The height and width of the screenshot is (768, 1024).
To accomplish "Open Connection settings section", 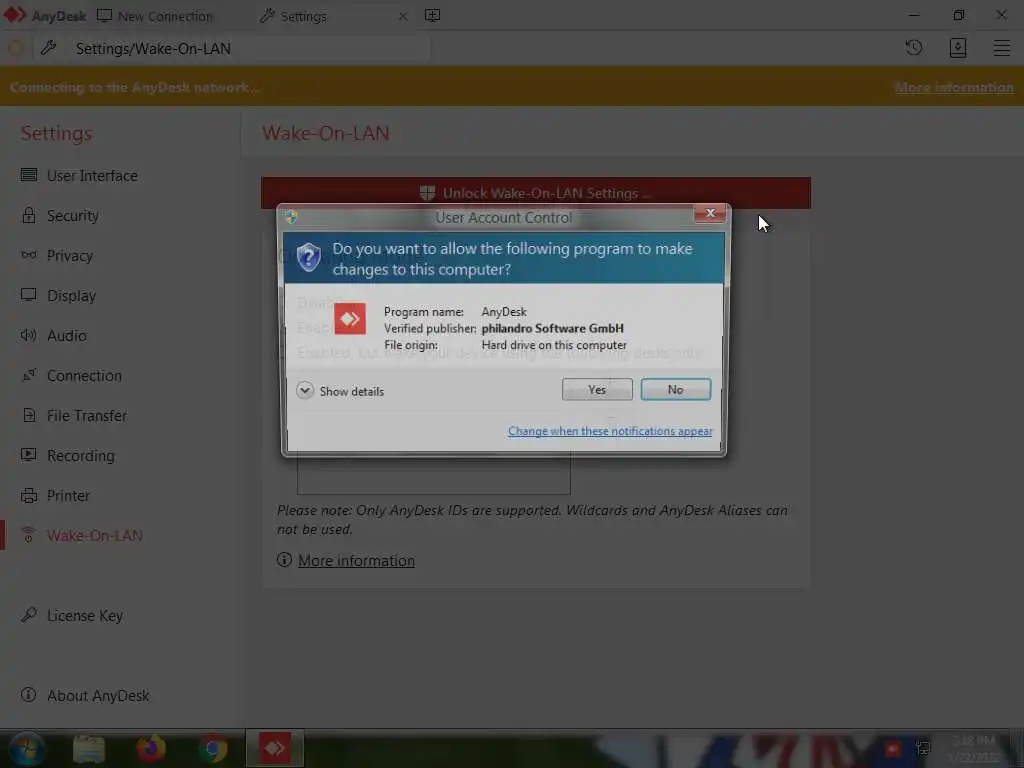I will click(x=84, y=376).
